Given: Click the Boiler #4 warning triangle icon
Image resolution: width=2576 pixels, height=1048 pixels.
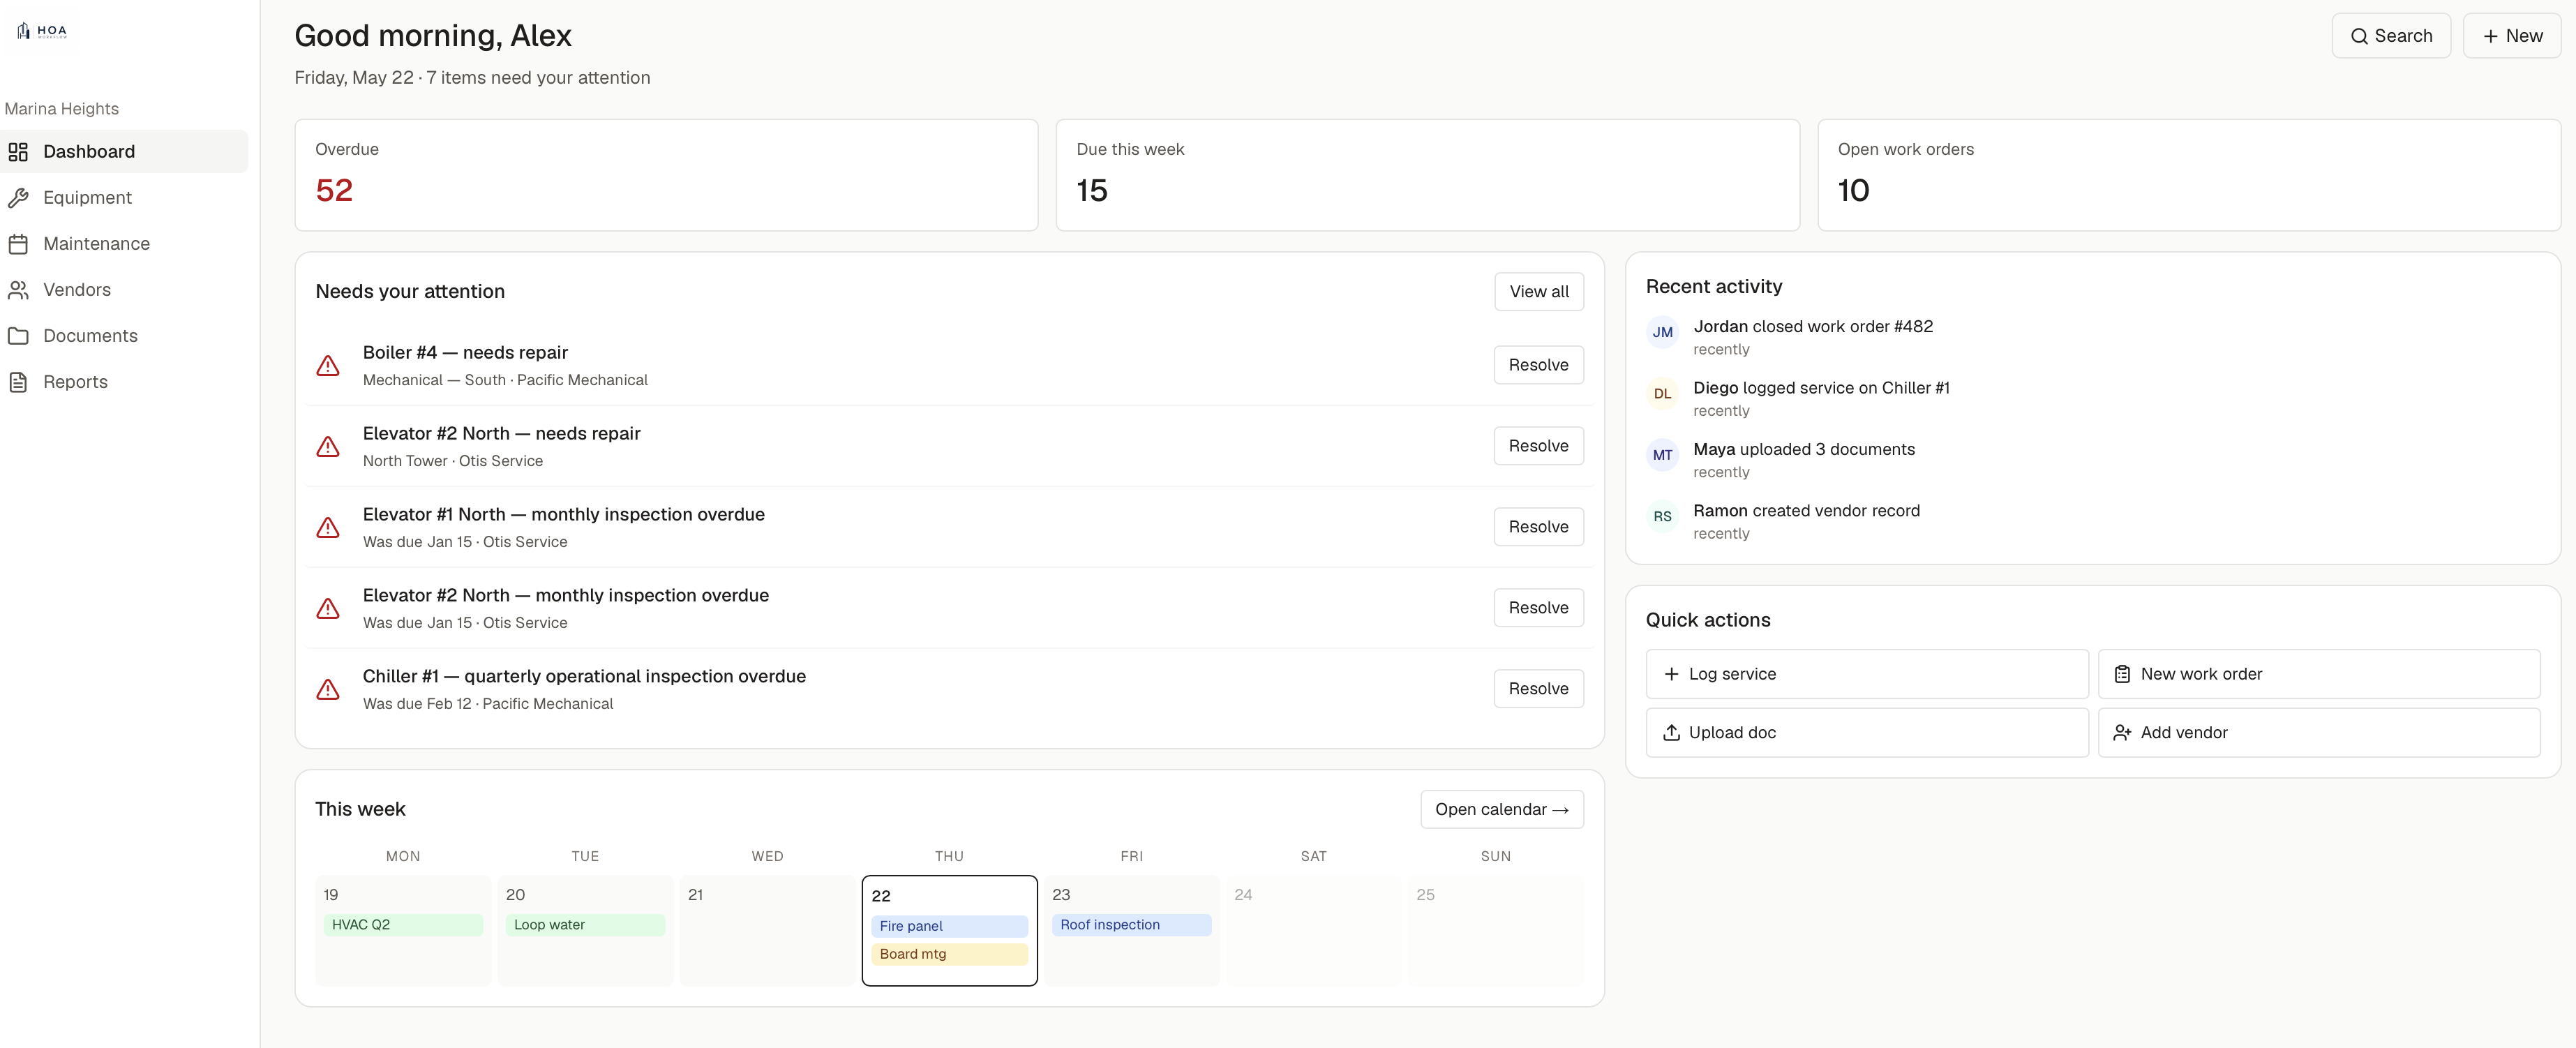Looking at the screenshot, I should [328, 366].
